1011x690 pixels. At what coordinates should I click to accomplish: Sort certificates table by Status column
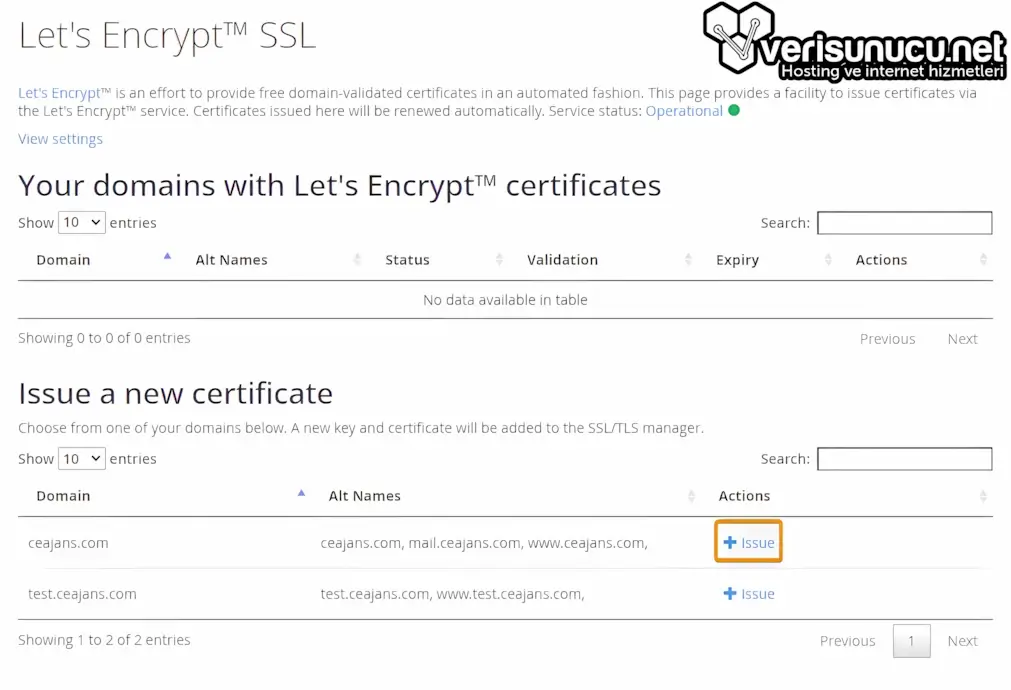(x=407, y=260)
